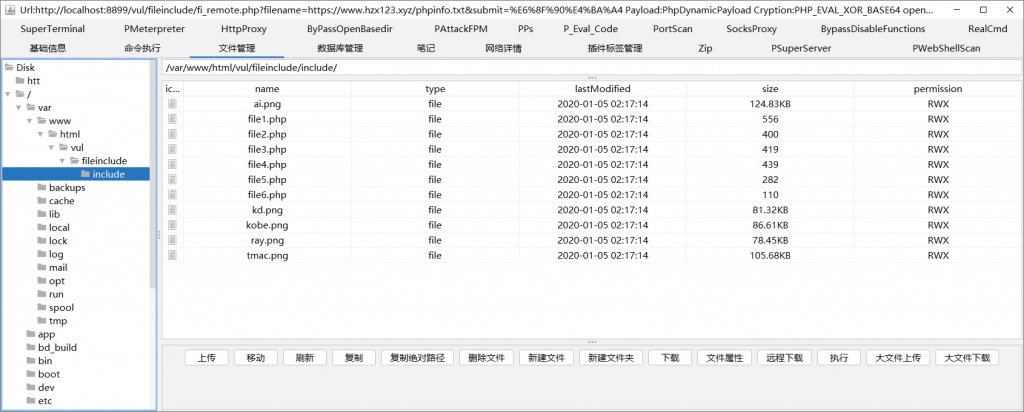Open the 基础信息 tab
Image resolution: width=1024 pixels, height=412 pixels.
click(48, 48)
